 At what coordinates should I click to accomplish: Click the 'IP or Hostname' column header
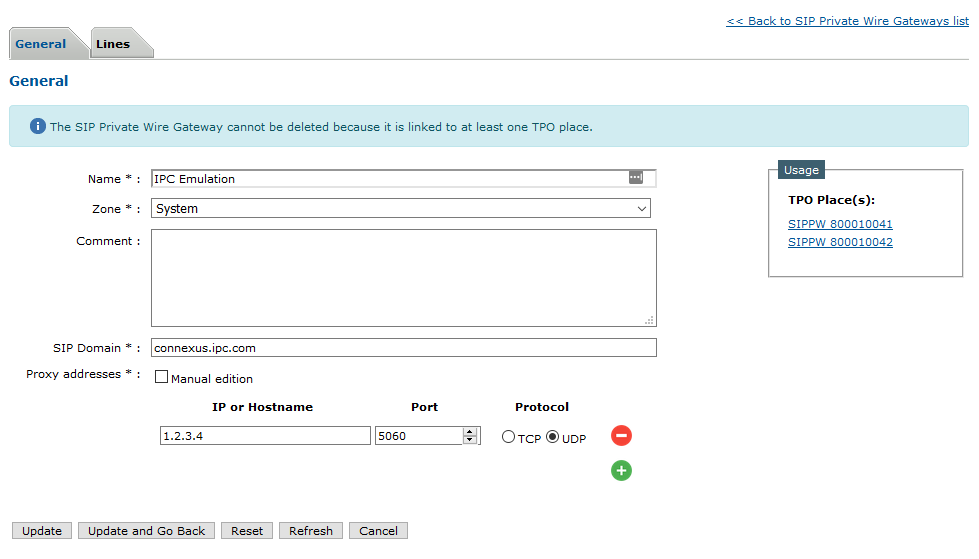coord(262,407)
